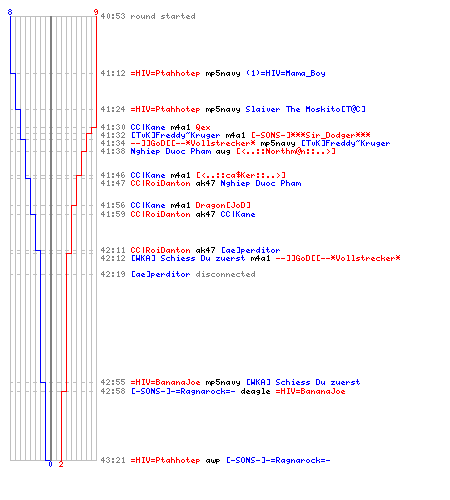Click [ae]perditor on the disconnected line
This screenshot has width=450, height=500.
click(160, 274)
